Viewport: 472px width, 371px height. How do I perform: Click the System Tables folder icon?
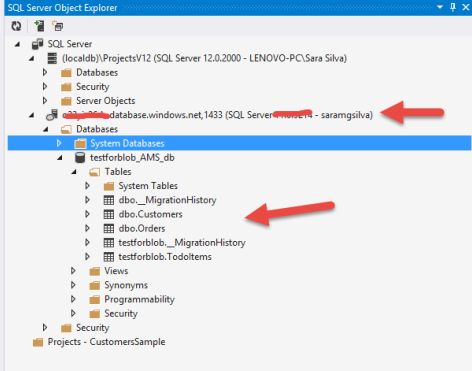pyautogui.click(x=109, y=186)
